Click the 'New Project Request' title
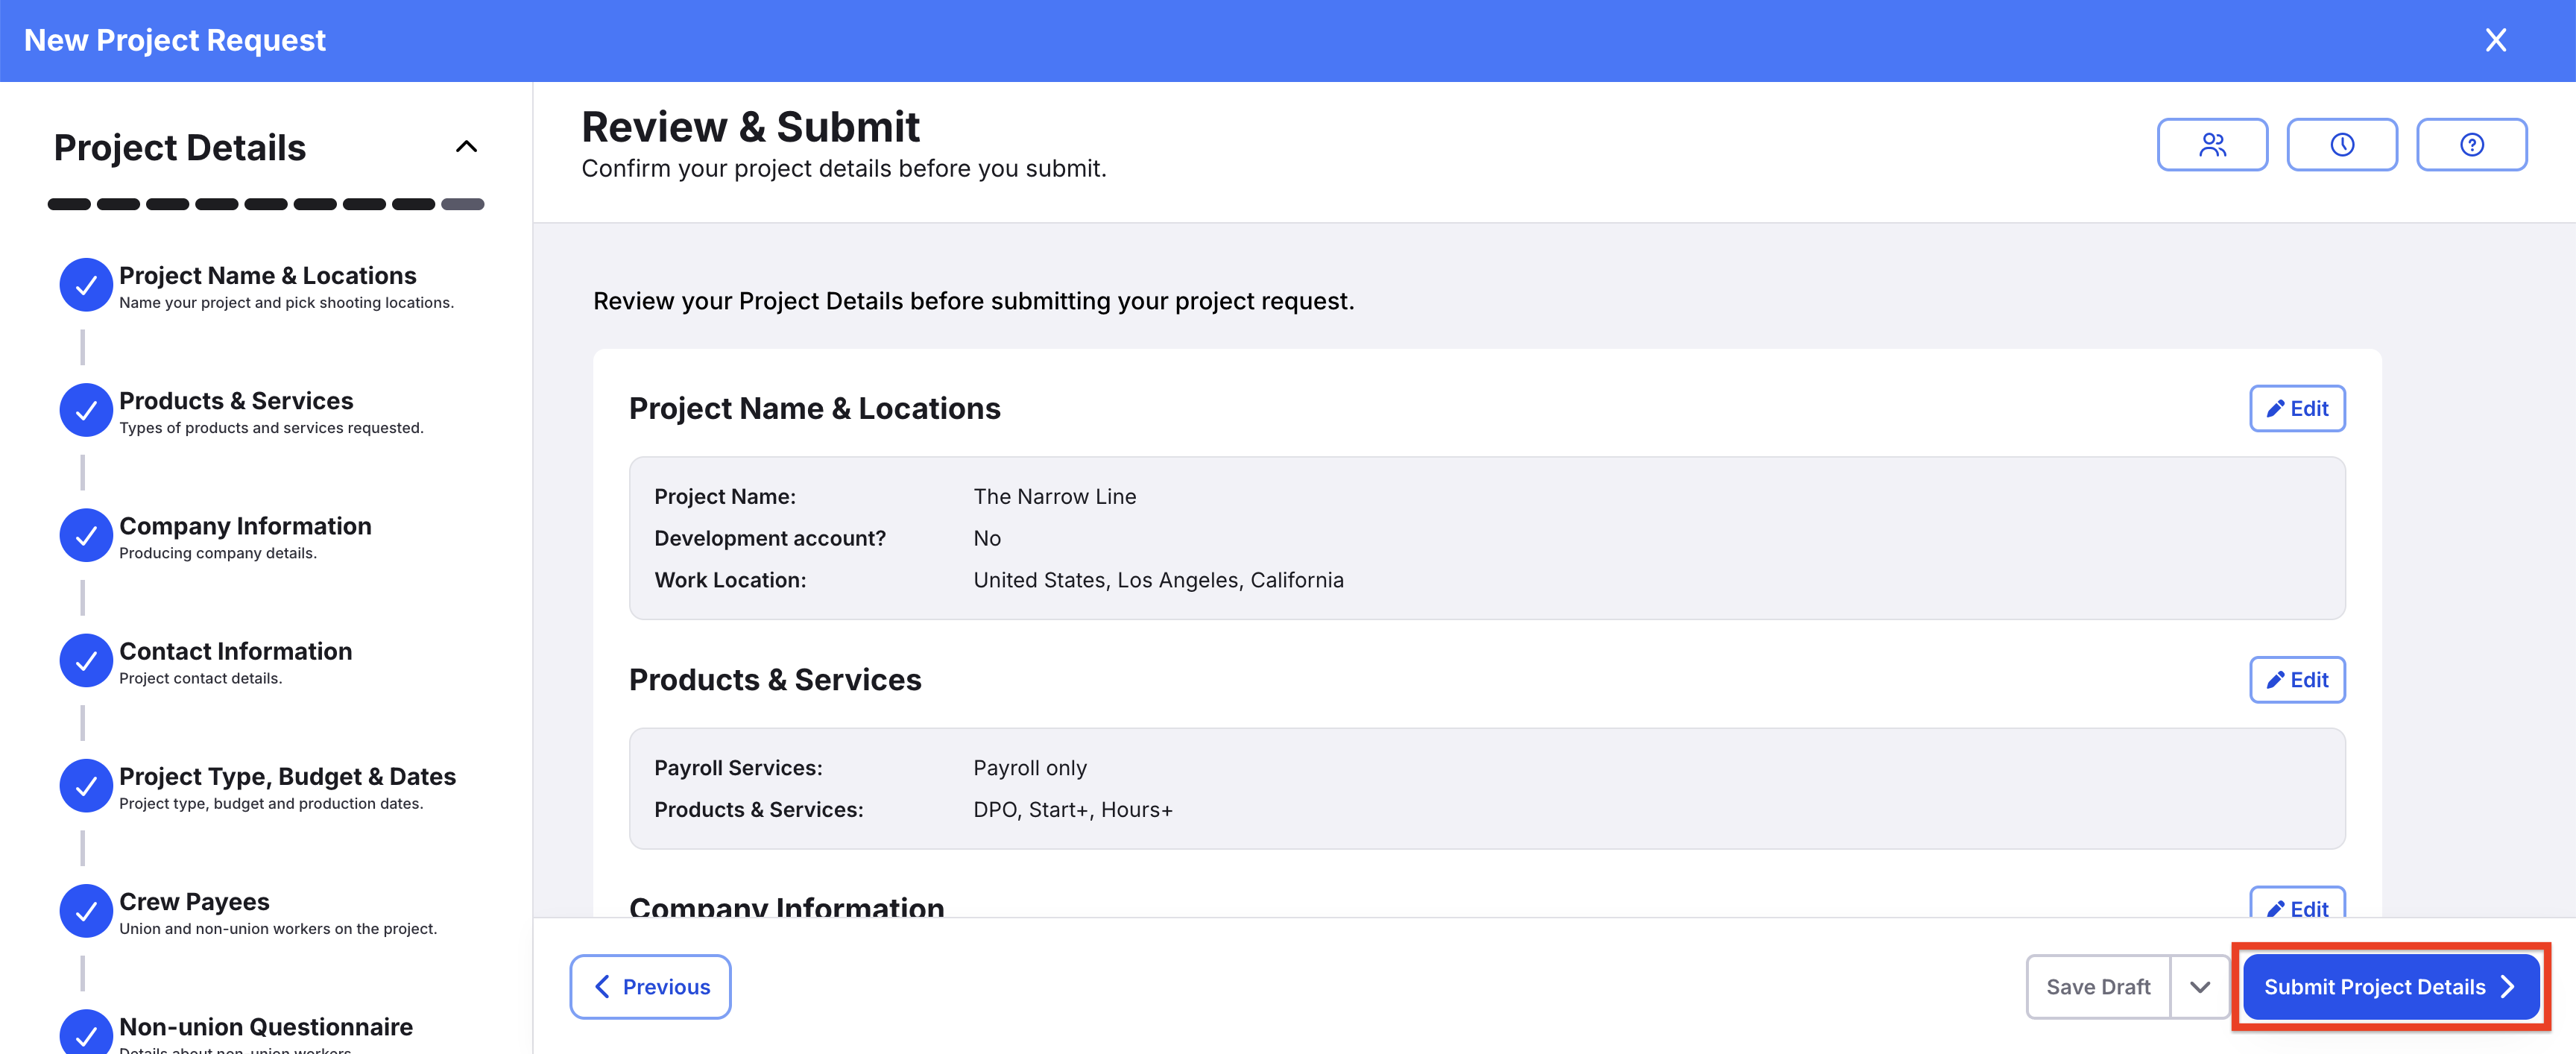The height and width of the screenshot is (1054, 2576). (175, 40)
